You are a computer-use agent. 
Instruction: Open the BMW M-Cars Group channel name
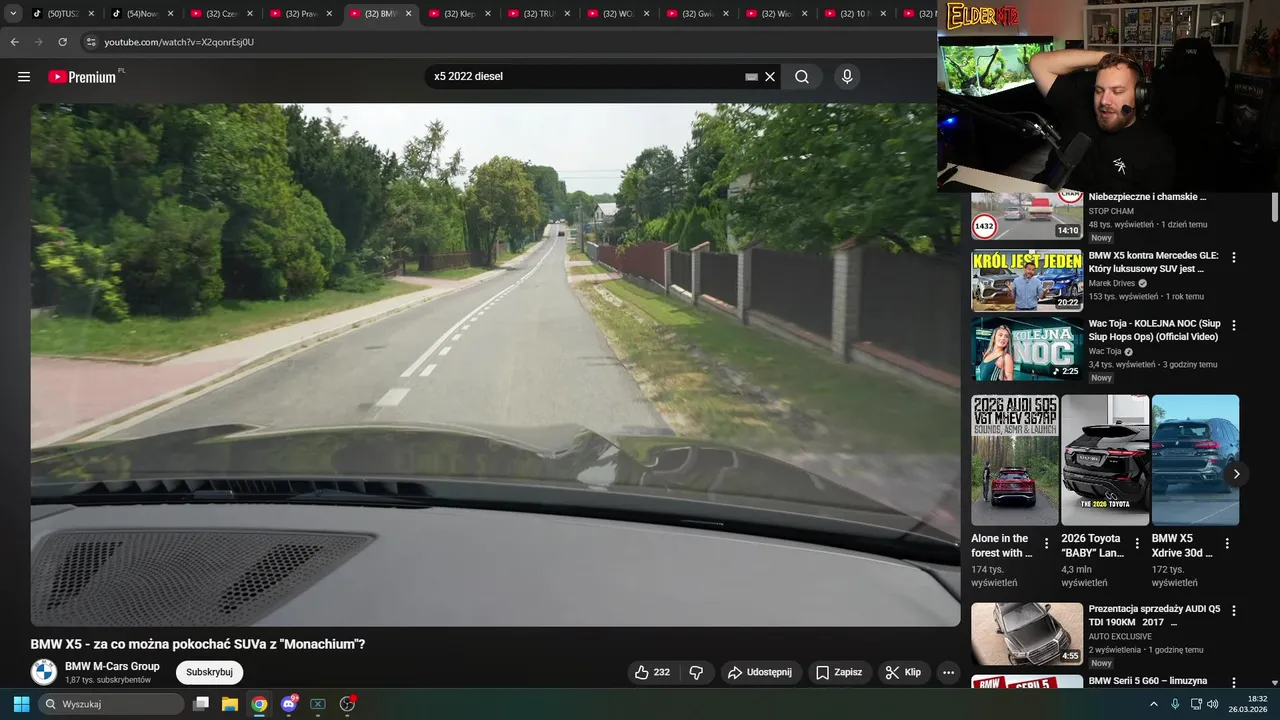(x=112, y=666)
